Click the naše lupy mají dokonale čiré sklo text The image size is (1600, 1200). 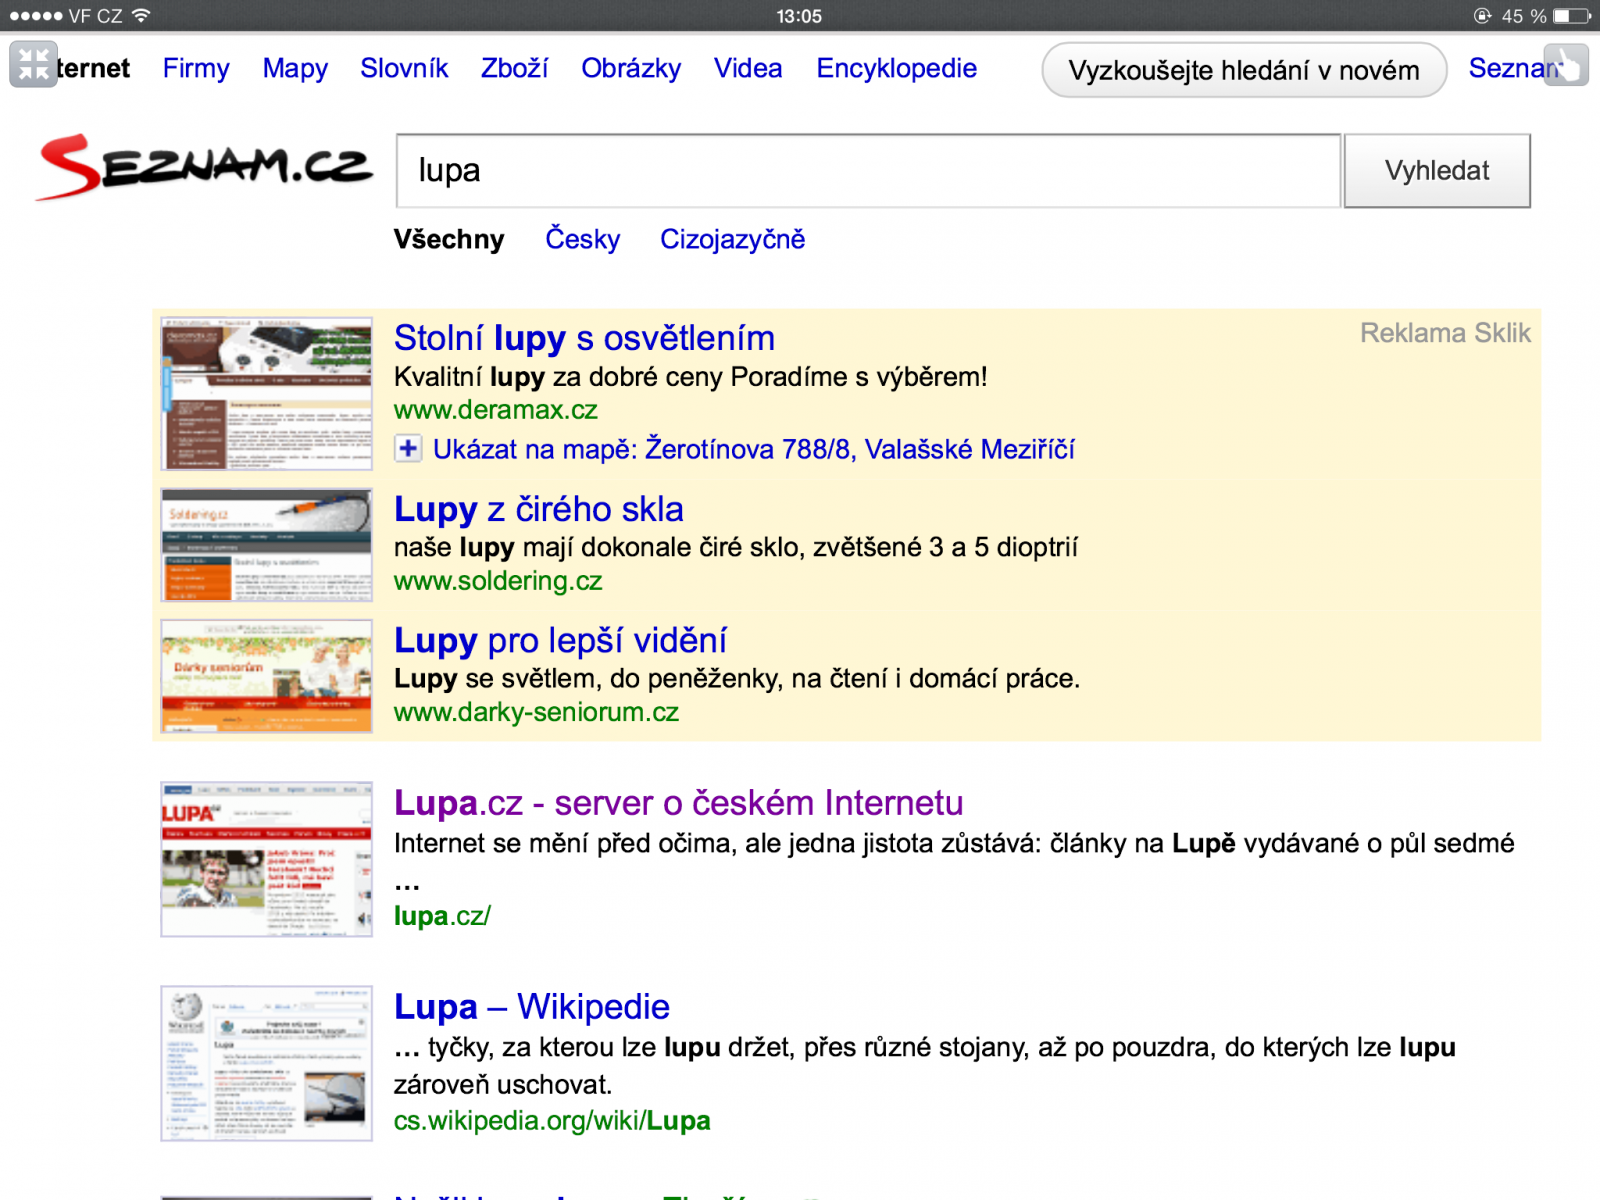[x=736, y=547]
